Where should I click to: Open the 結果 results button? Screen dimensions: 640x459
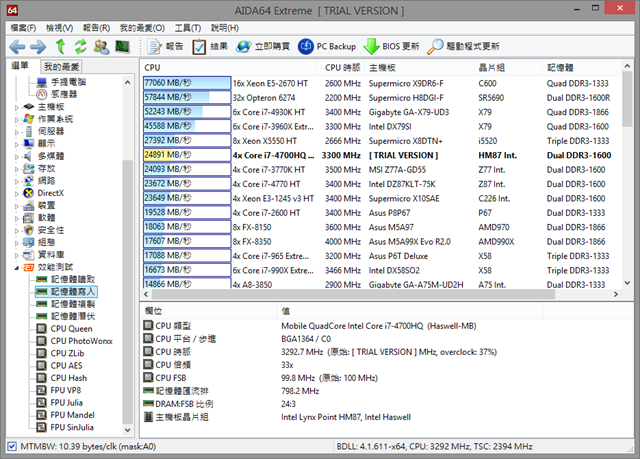pos(210,47)
